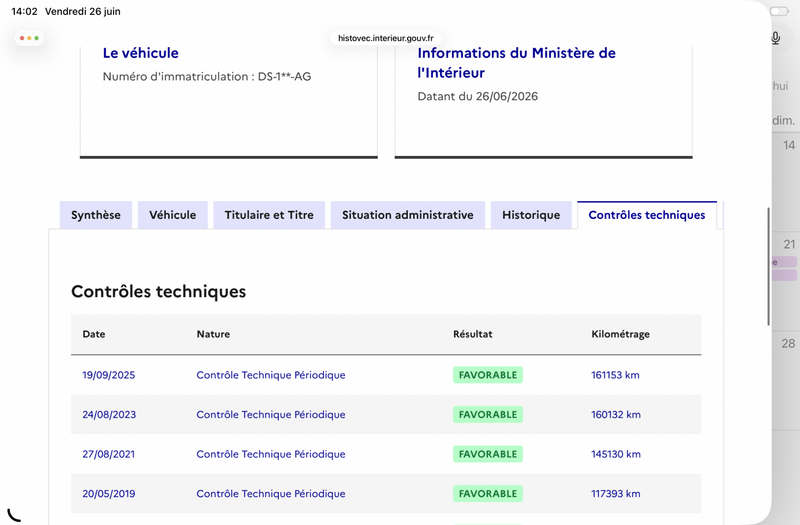This screenshot has width=800, height=525.
Task: Switch to the Synthèse tab
Action: click(x=96, y=215)
